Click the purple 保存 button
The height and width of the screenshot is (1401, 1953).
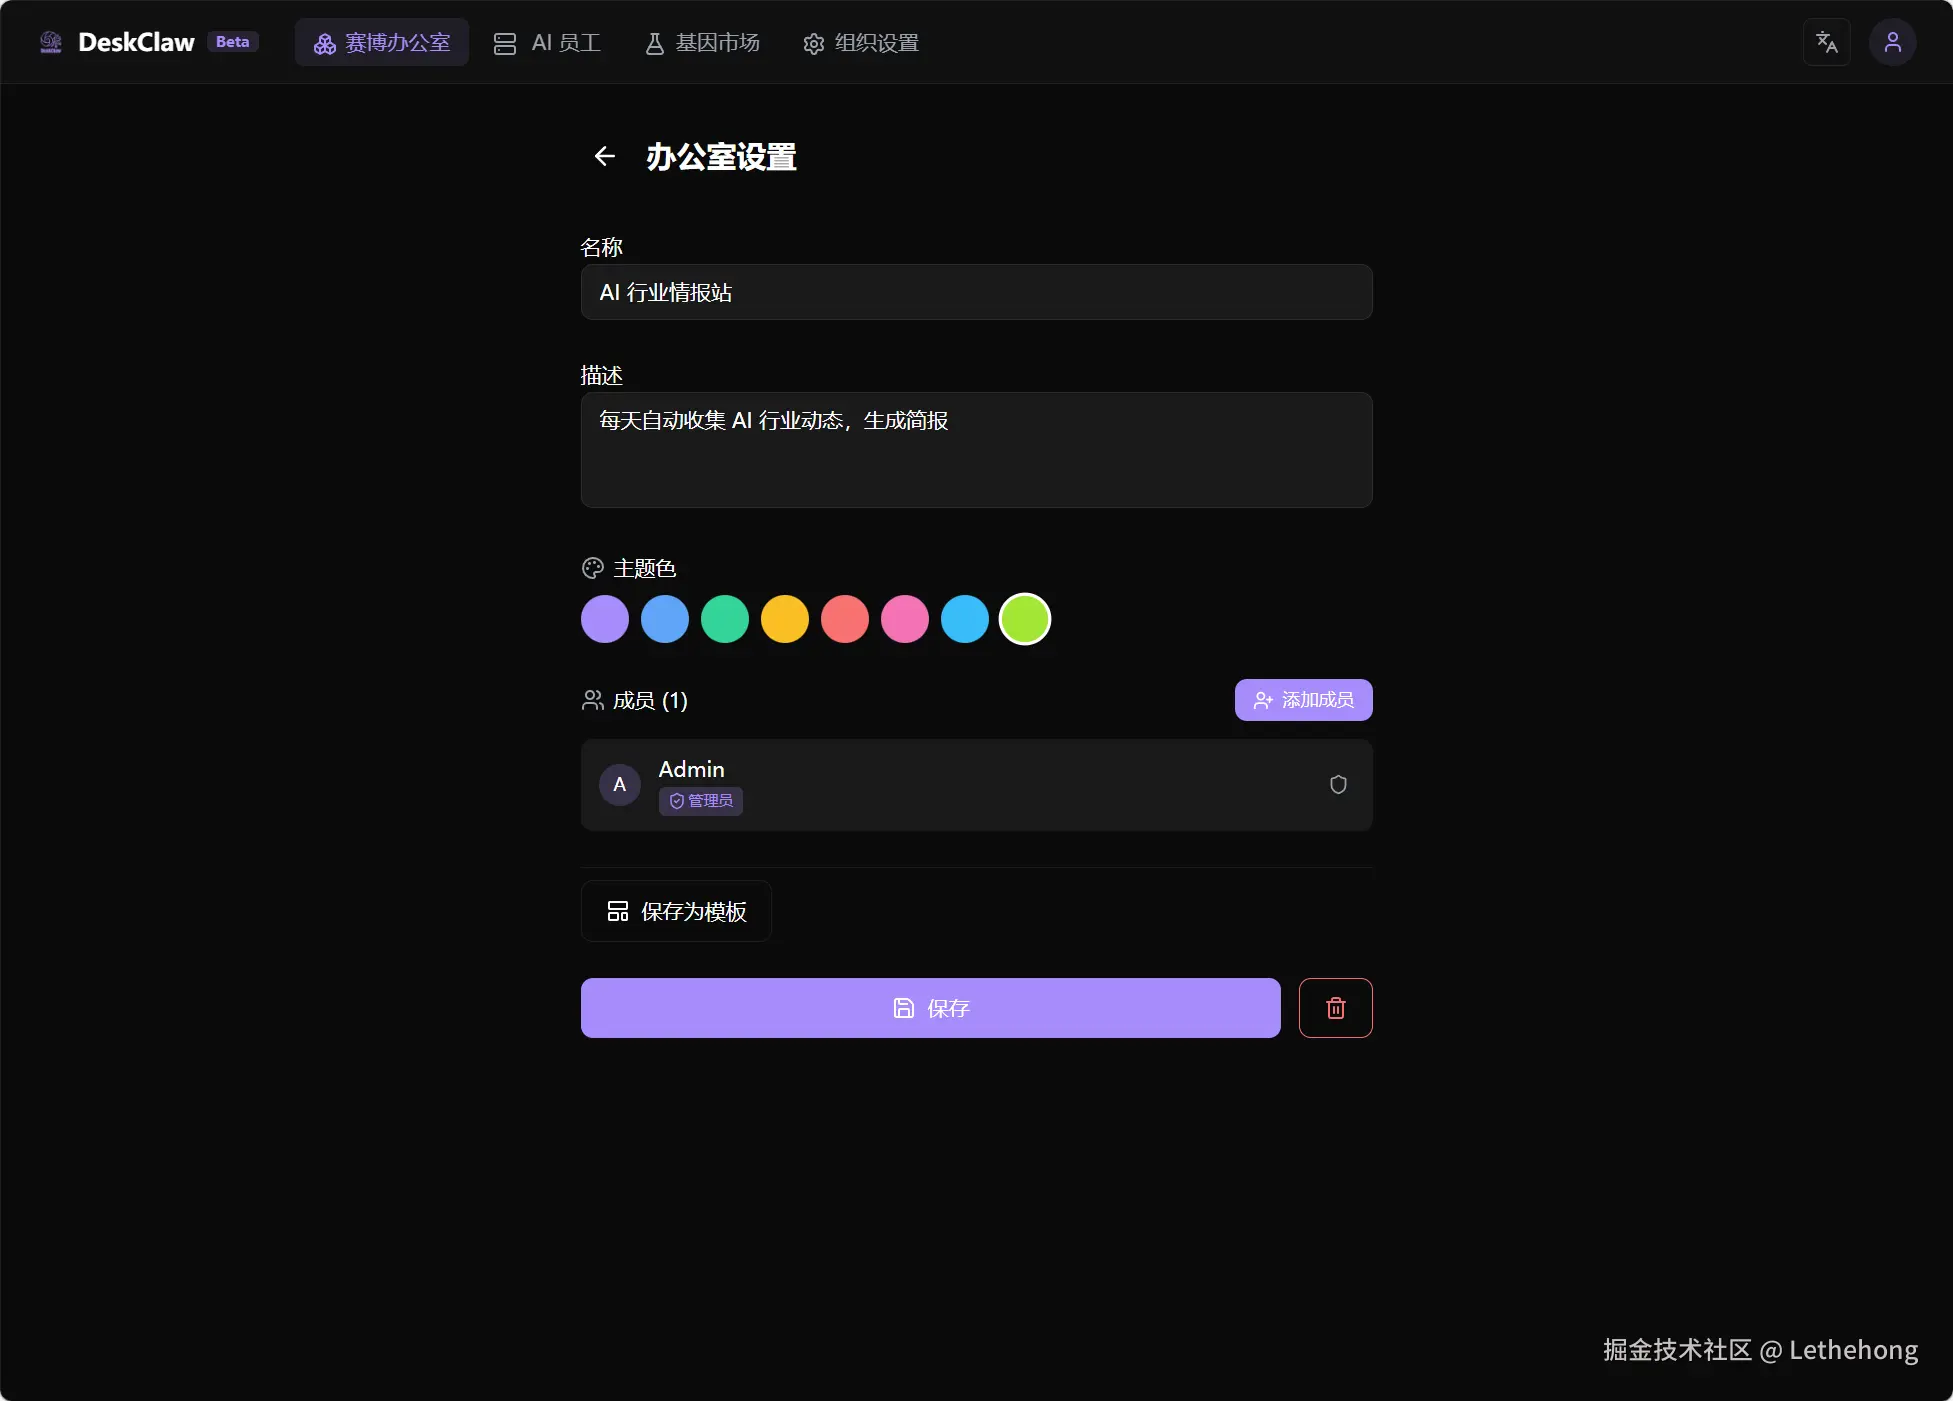[x=930, y=1008]
